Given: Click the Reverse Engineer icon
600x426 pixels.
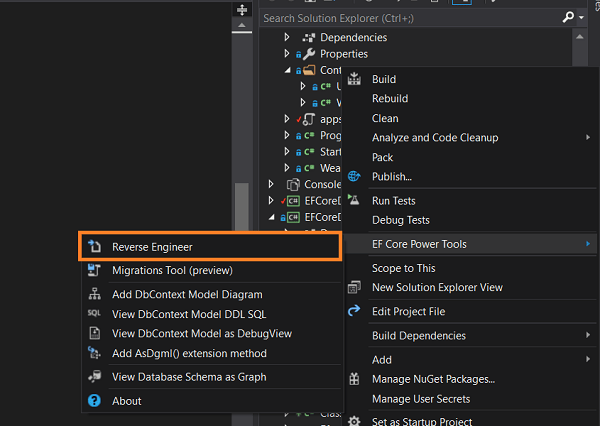Looking at the screenshot, I should click(95, 246).
